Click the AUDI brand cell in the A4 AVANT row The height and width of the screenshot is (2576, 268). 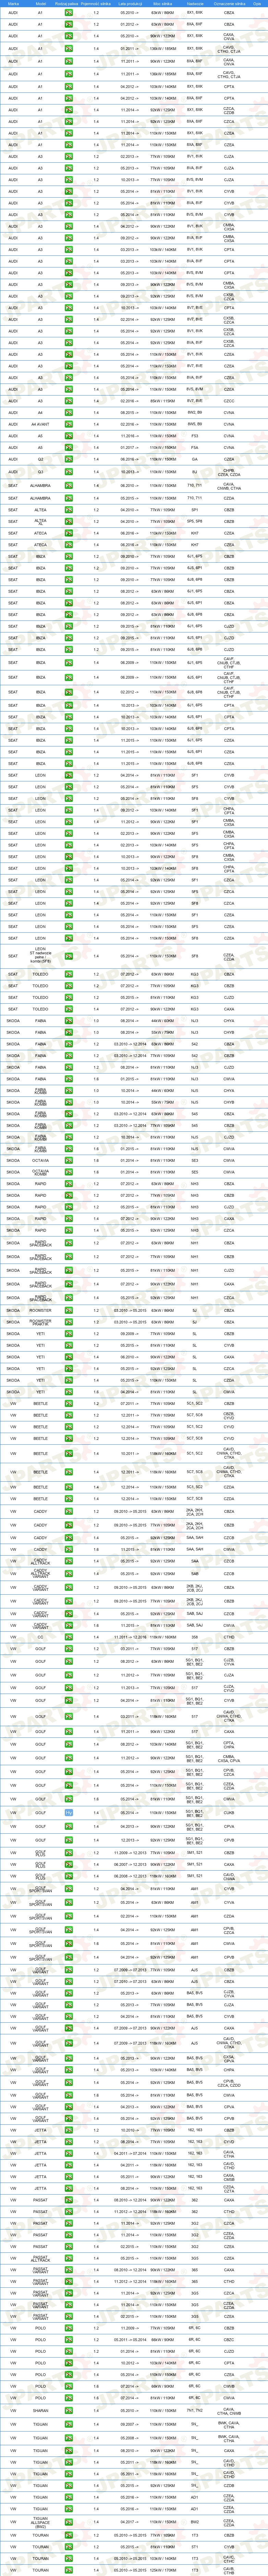(x=13, y=424)
